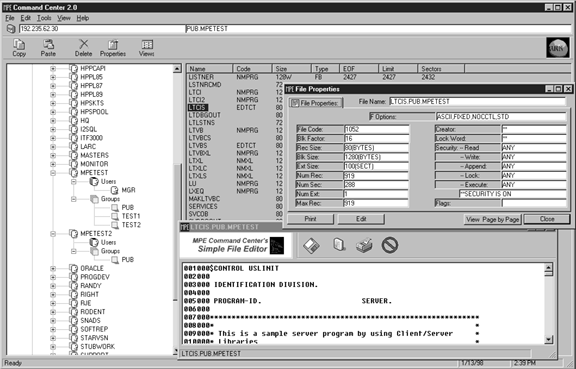
Task: Click the File Code value 1052
Action: [376, 129]
